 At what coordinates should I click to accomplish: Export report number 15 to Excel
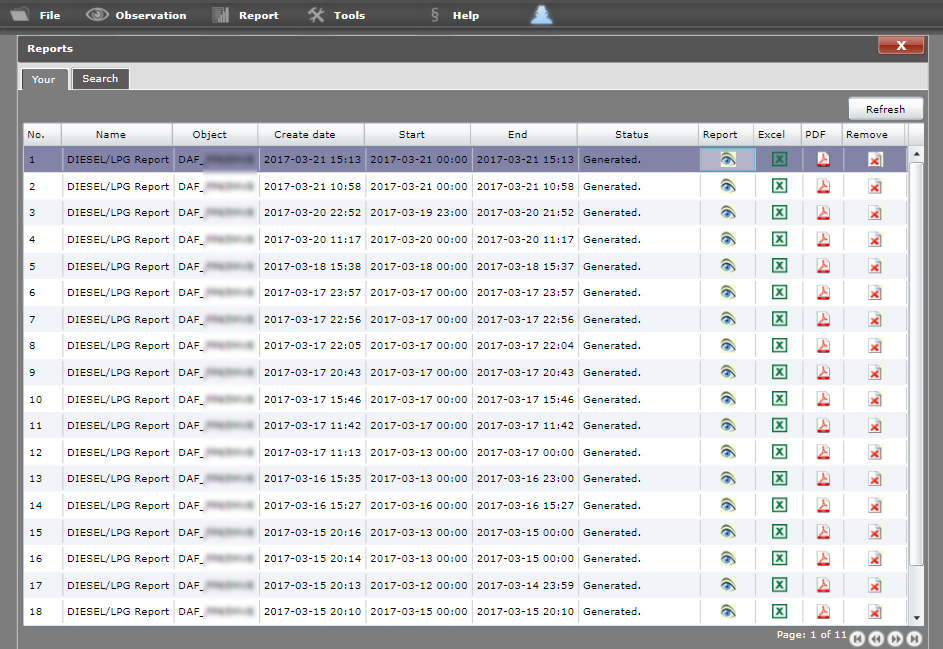[x=779, y=532]
